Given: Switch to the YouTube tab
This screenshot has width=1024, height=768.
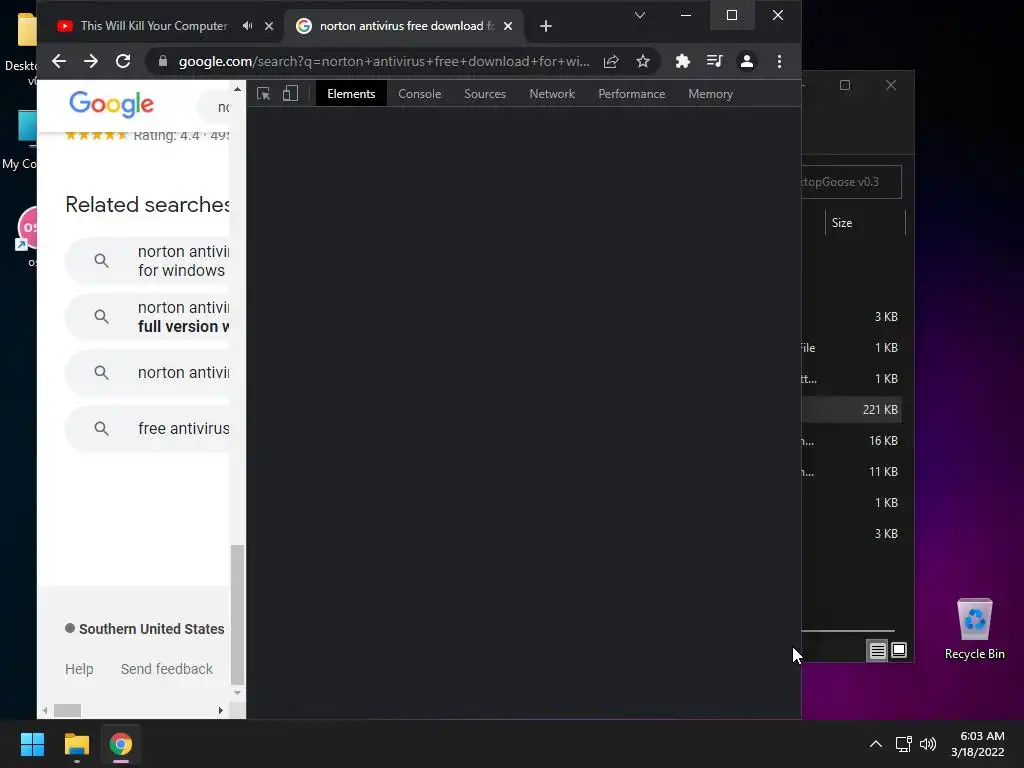Looking at the screenshot, I should pos(153,26).
